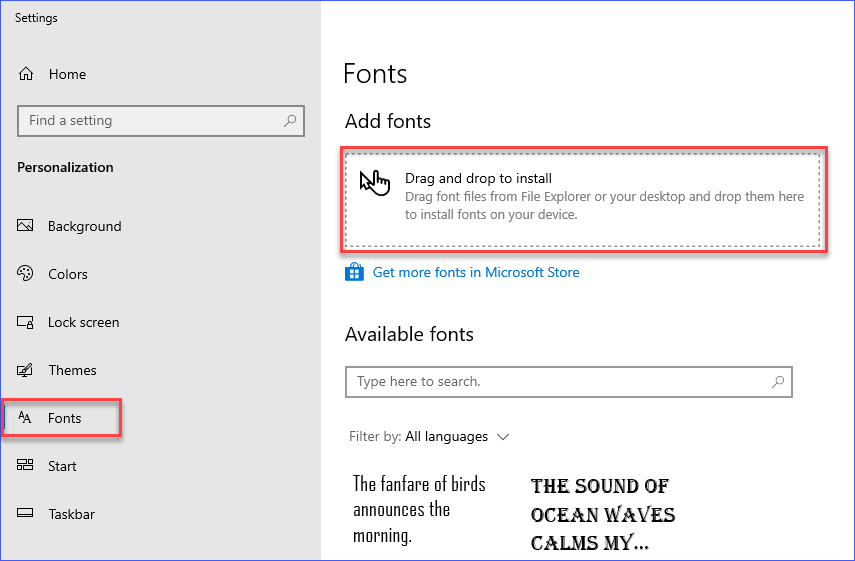Viewport: 855px width, 561px height.
Task: Click magnifier icon in Find a setting
Action: tap(290, 120)
